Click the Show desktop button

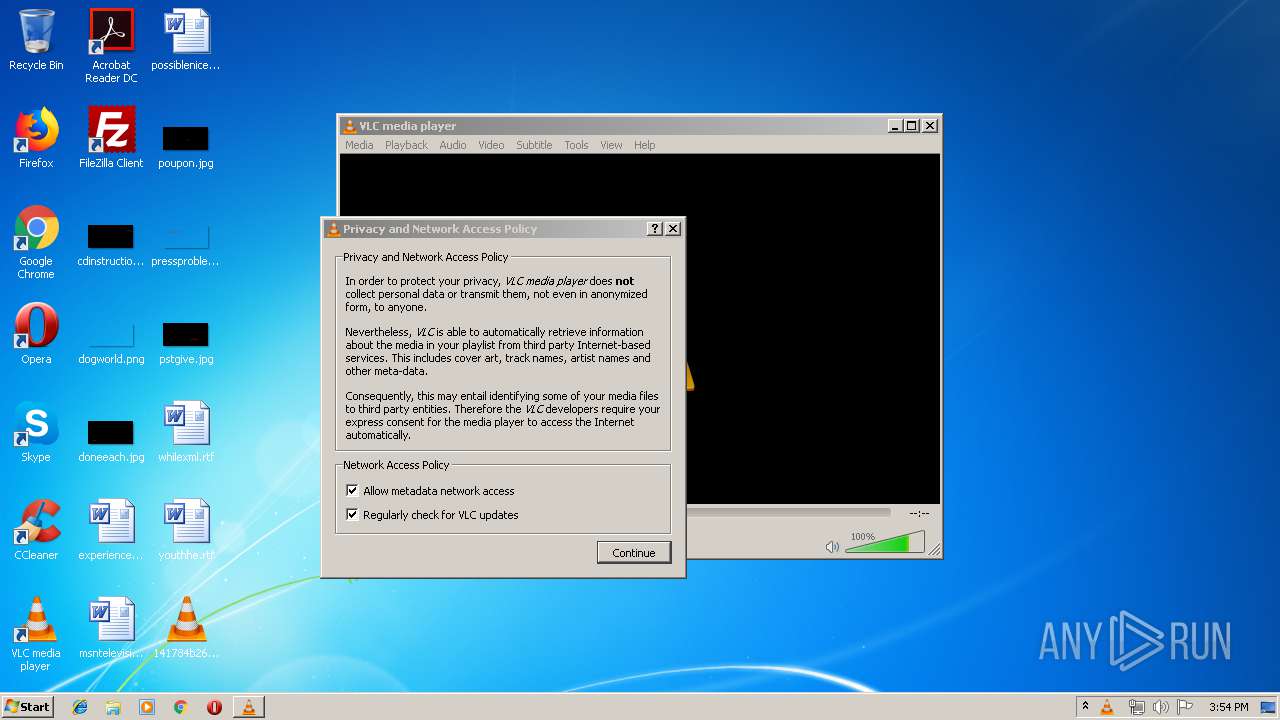point(1269,707)
